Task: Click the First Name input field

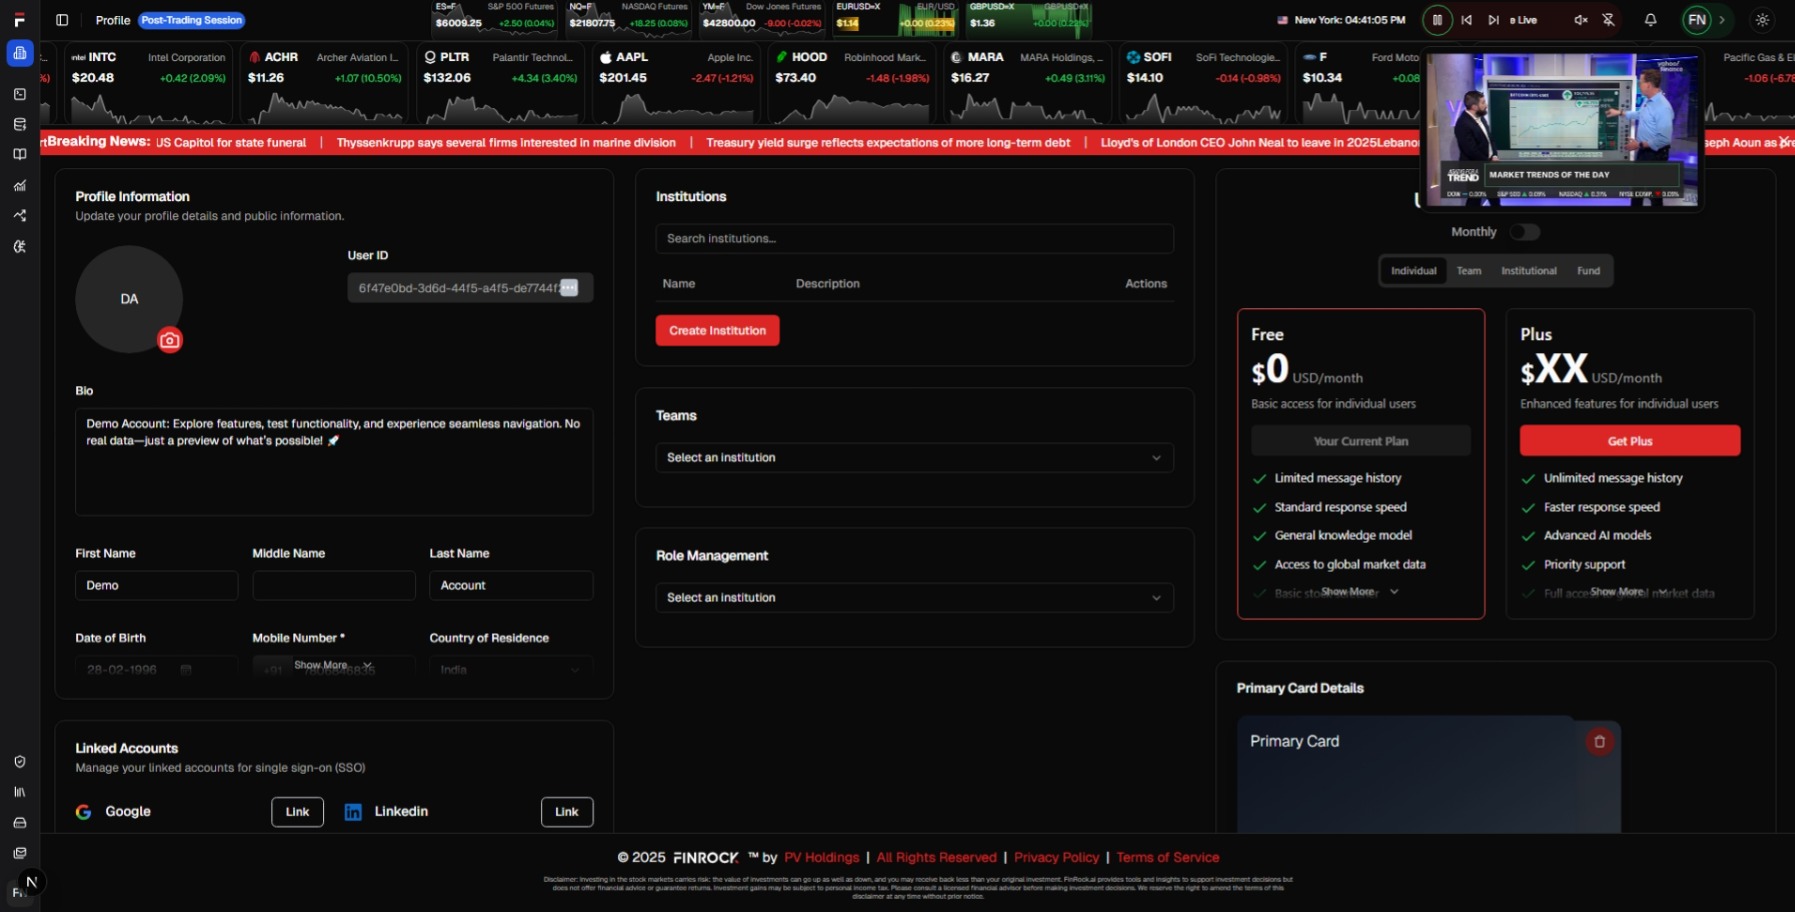Action: [x=156, y=586]
